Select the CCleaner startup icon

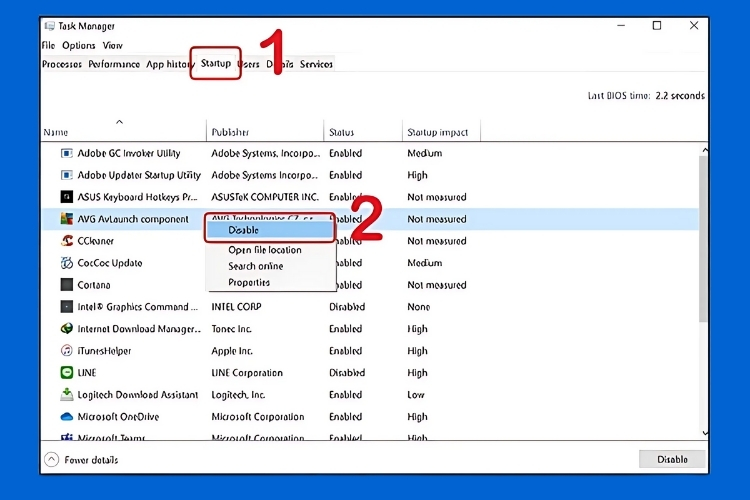[67, 241]
